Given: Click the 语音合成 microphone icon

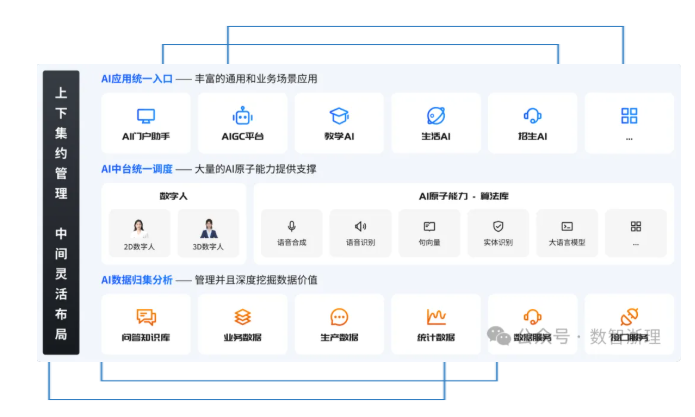Looking at the screenshot, I should (x=292, y=227).
